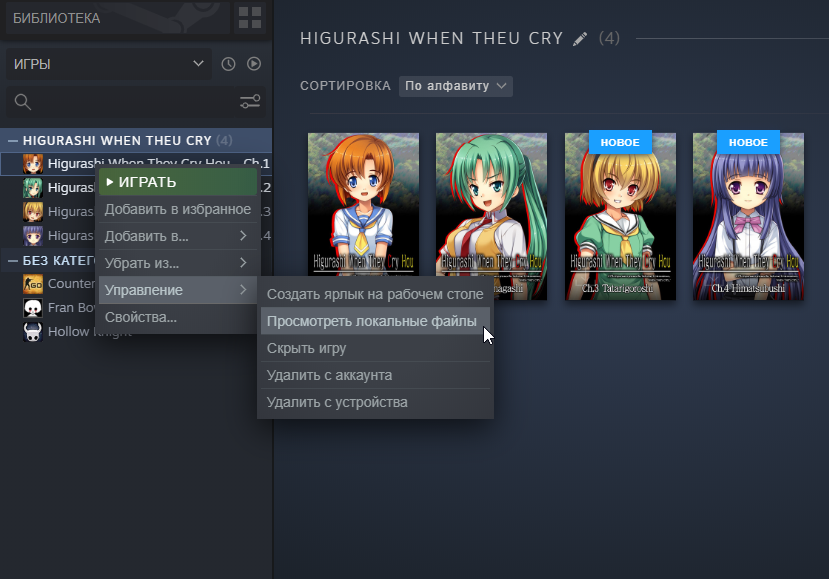Click the search magnifier icon
The height and width of the screenshot is (579, 829).
tap(23, 102)
